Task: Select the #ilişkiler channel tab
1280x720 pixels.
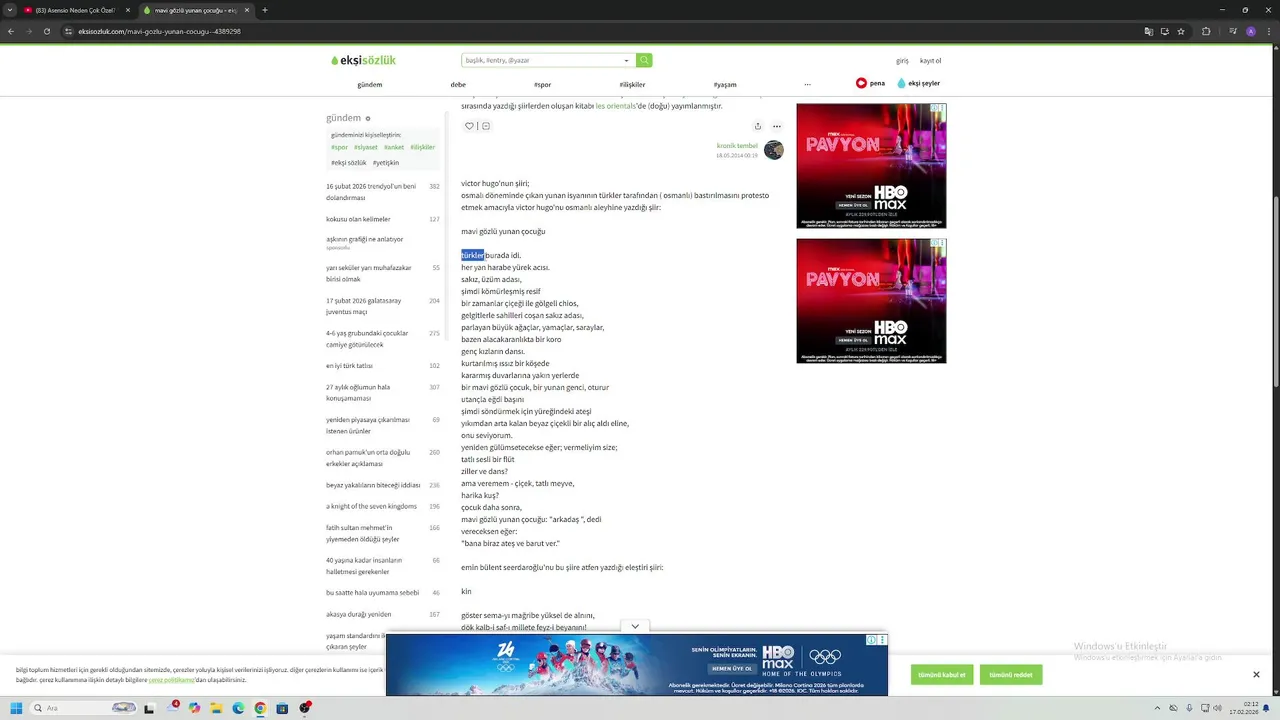Action: [x=632, y=85]
